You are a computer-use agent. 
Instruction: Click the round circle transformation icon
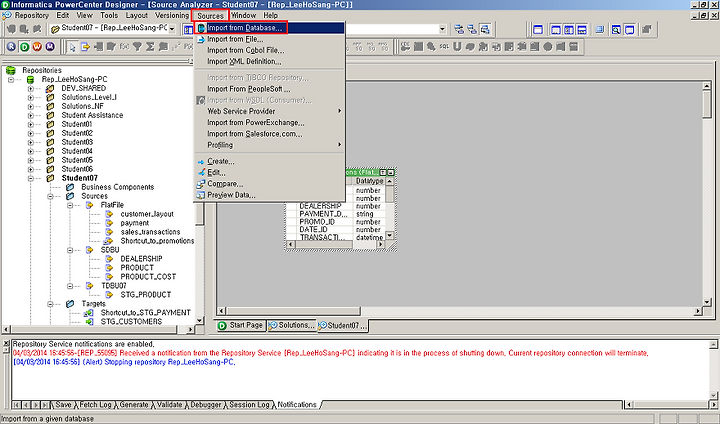click(548, 47)
